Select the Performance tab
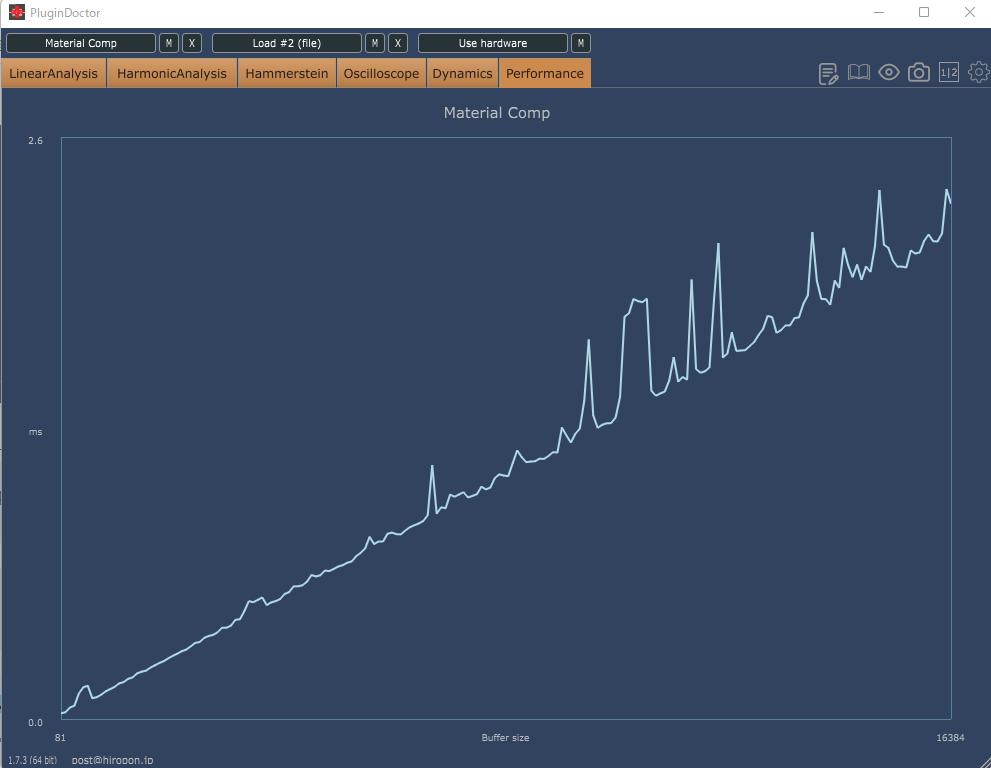Image resolution: width=991 pixels, height=768 pixels. pos(545,73)
